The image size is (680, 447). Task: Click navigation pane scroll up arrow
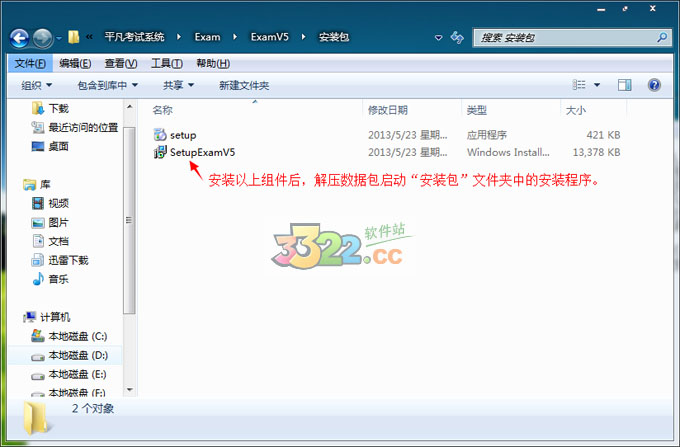tap(129, 107)
